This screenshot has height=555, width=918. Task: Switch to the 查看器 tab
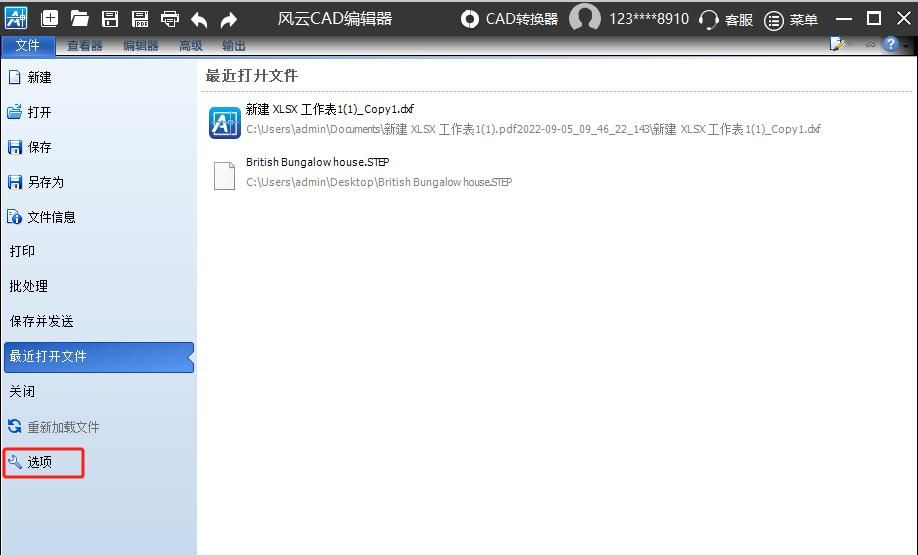click(84, 46)
